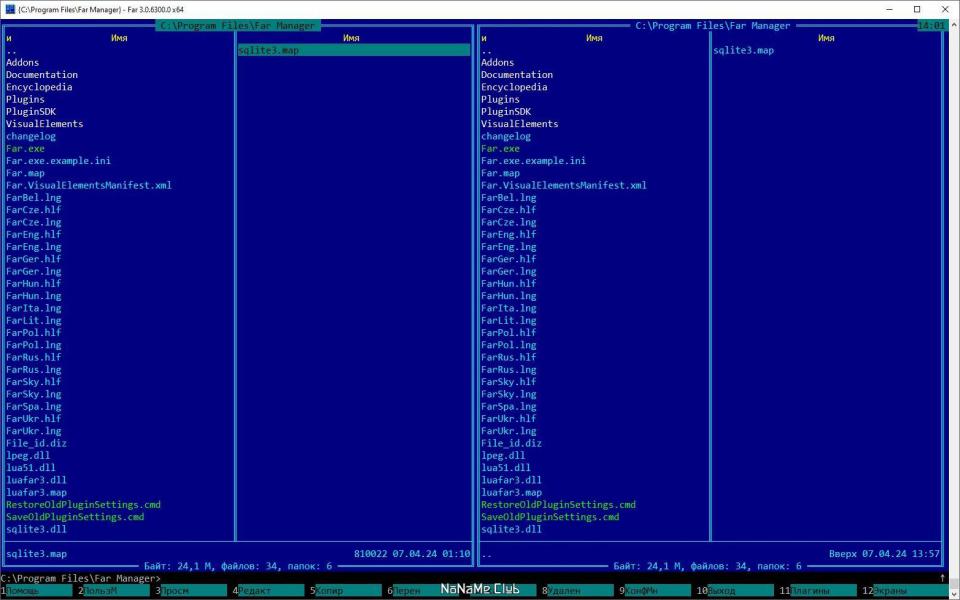This screenshot has width=960, height=600.
Task: Select FarBel.lng in the left panel
Action: [34, 197]
